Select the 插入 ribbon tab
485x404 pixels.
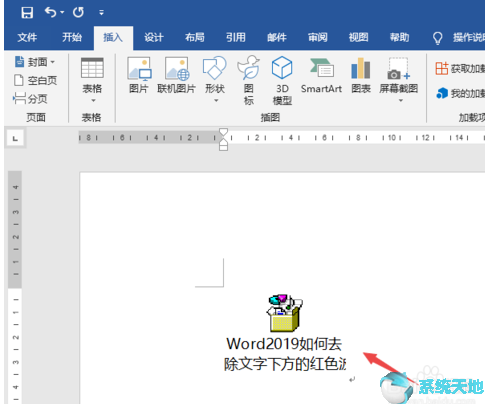(x=113, y=37)
